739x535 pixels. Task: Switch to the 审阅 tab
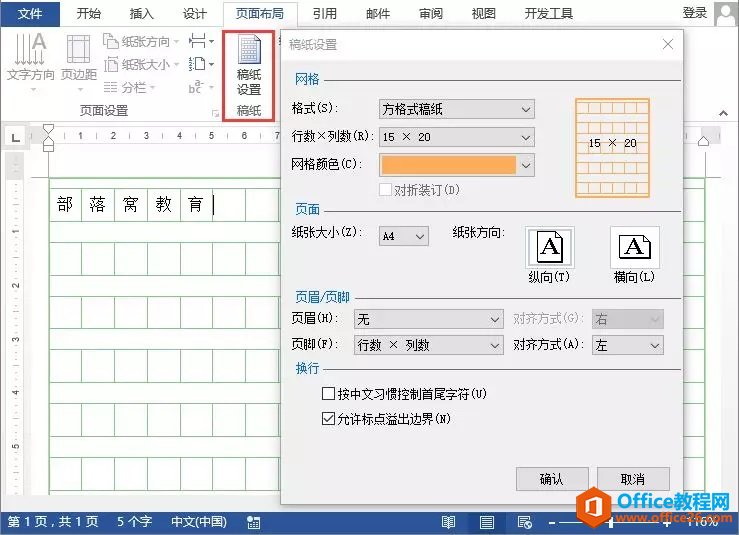431,13
